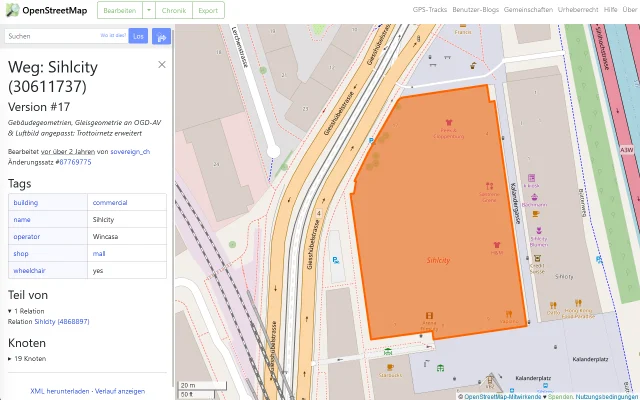Click the OpenStreetMap magnifier logo

12,10
